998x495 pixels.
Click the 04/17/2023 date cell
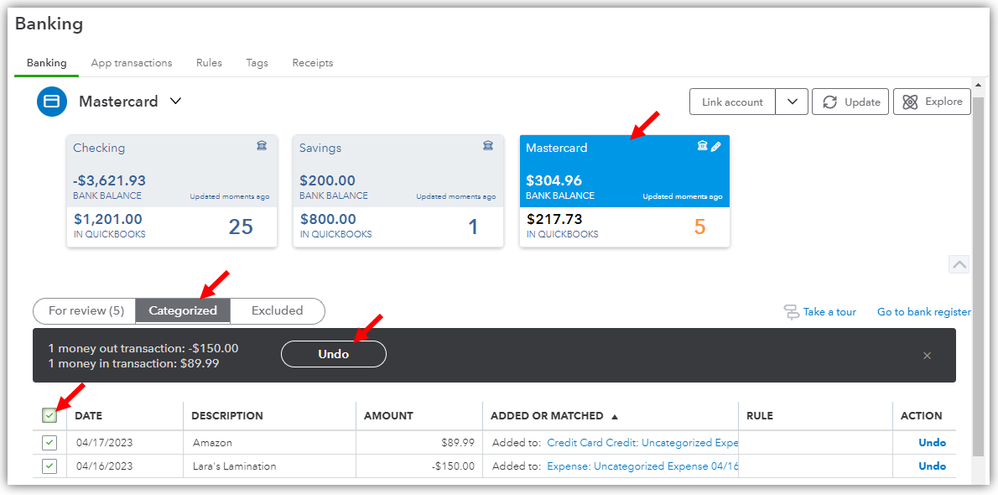[104, 443]
